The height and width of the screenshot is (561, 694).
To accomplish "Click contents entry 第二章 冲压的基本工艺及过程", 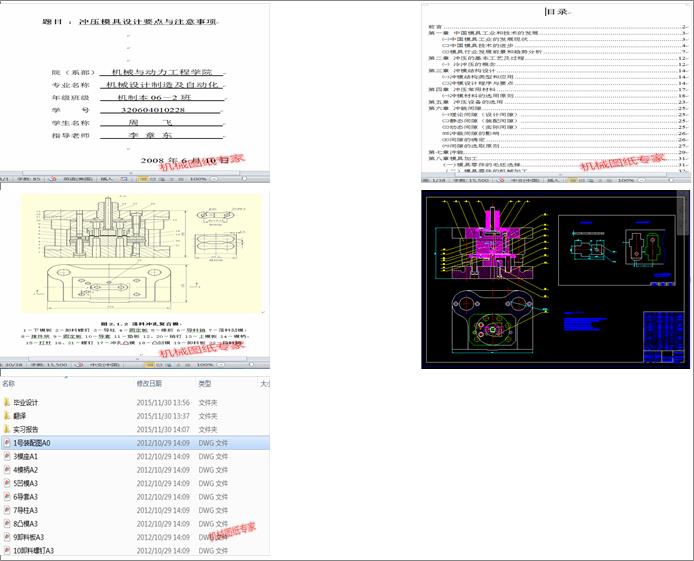I will click(476, 58).
